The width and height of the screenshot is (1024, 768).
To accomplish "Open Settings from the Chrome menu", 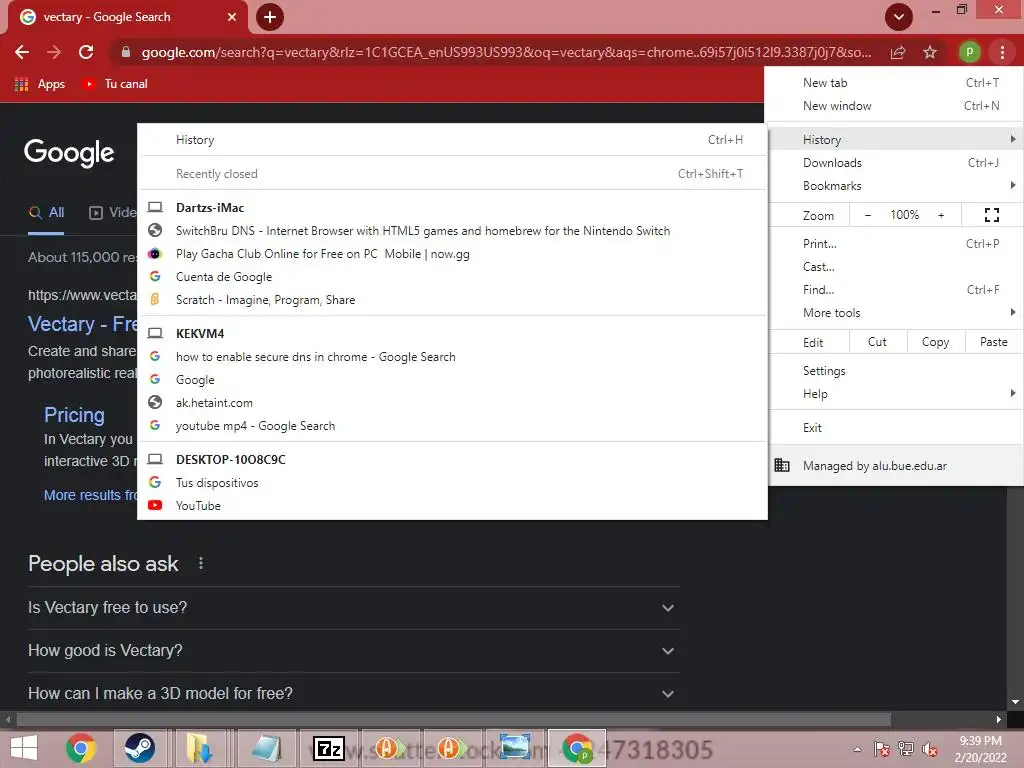I will pos(896,371).
